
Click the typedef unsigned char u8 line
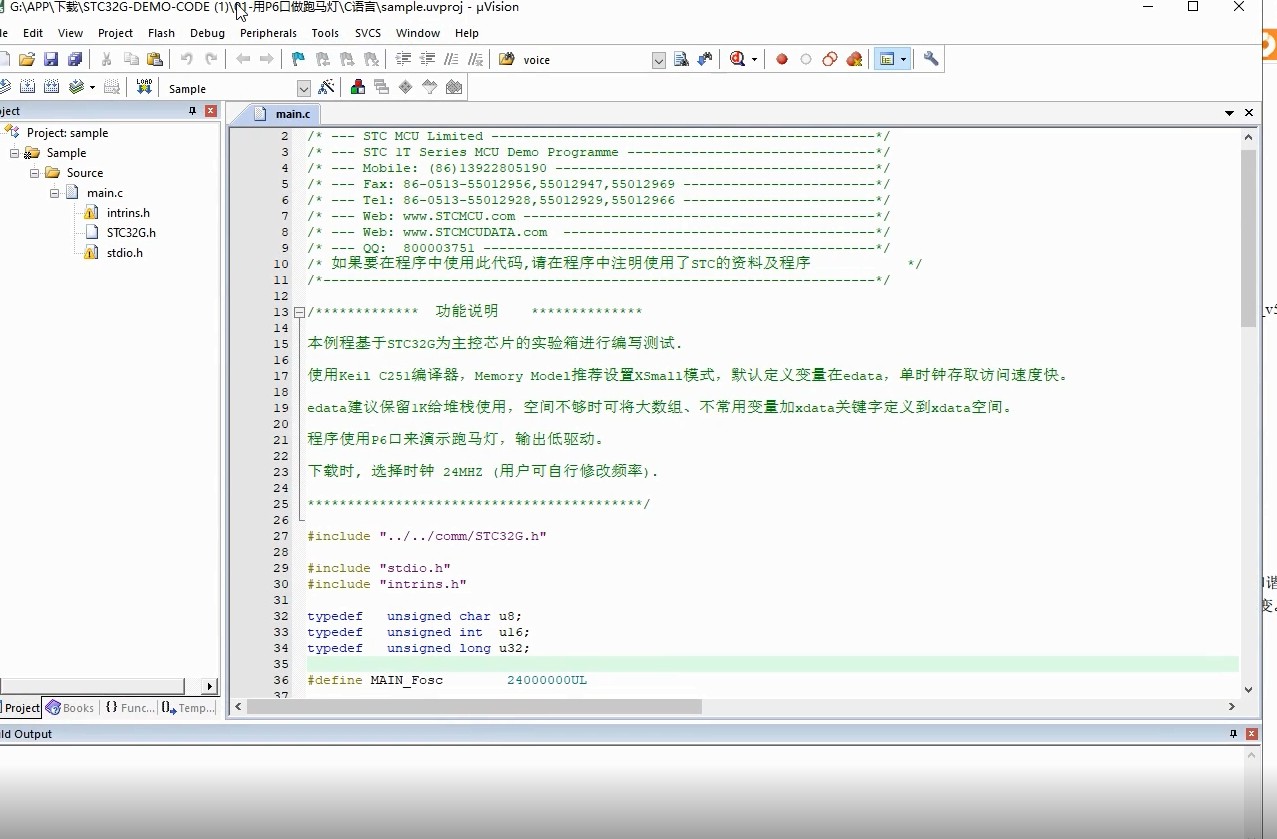(414, 616)
